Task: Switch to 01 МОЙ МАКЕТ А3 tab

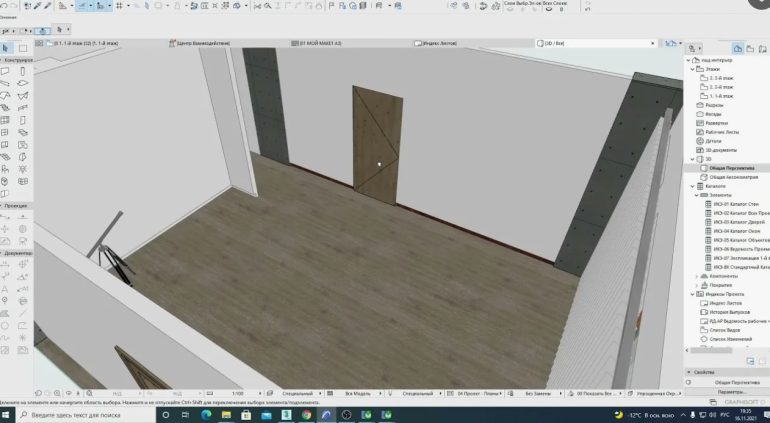Action: (x=317, y=43)
